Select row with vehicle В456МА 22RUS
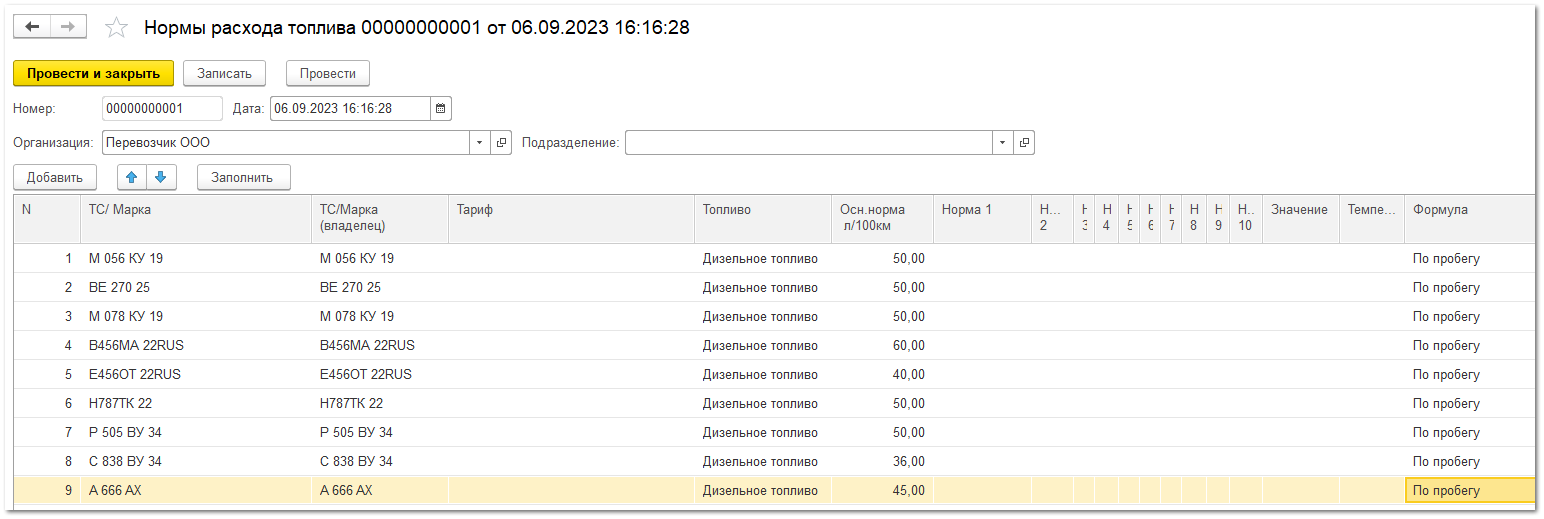Screen dimensions: 1544x519 point(136,346)
